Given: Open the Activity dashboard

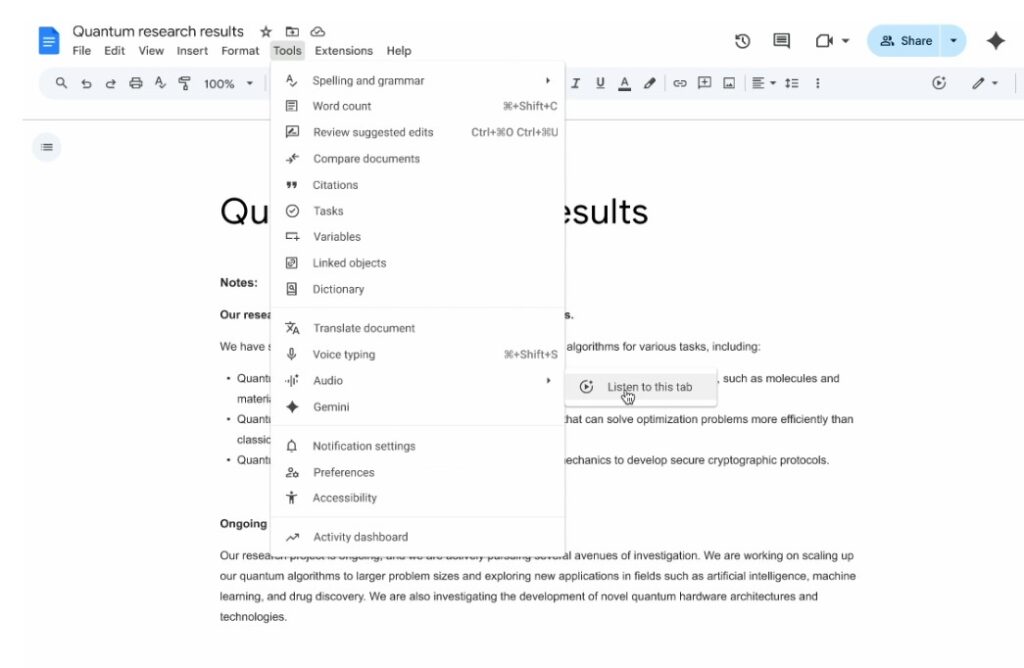Looking at the screenshot, I should (x=418, y=537).
